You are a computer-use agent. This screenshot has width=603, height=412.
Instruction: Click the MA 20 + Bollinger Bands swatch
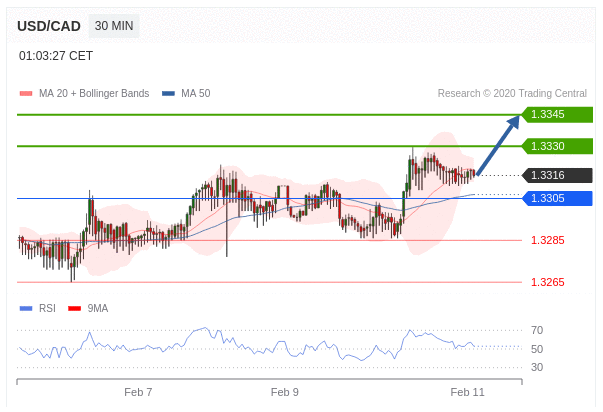pos(26,93)
